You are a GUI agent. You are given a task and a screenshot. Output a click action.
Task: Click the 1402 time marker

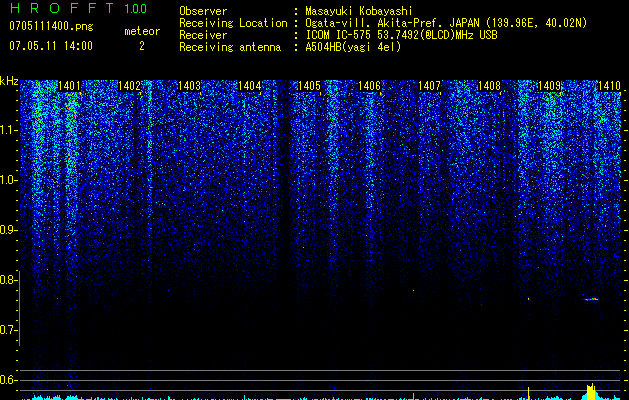130,86
